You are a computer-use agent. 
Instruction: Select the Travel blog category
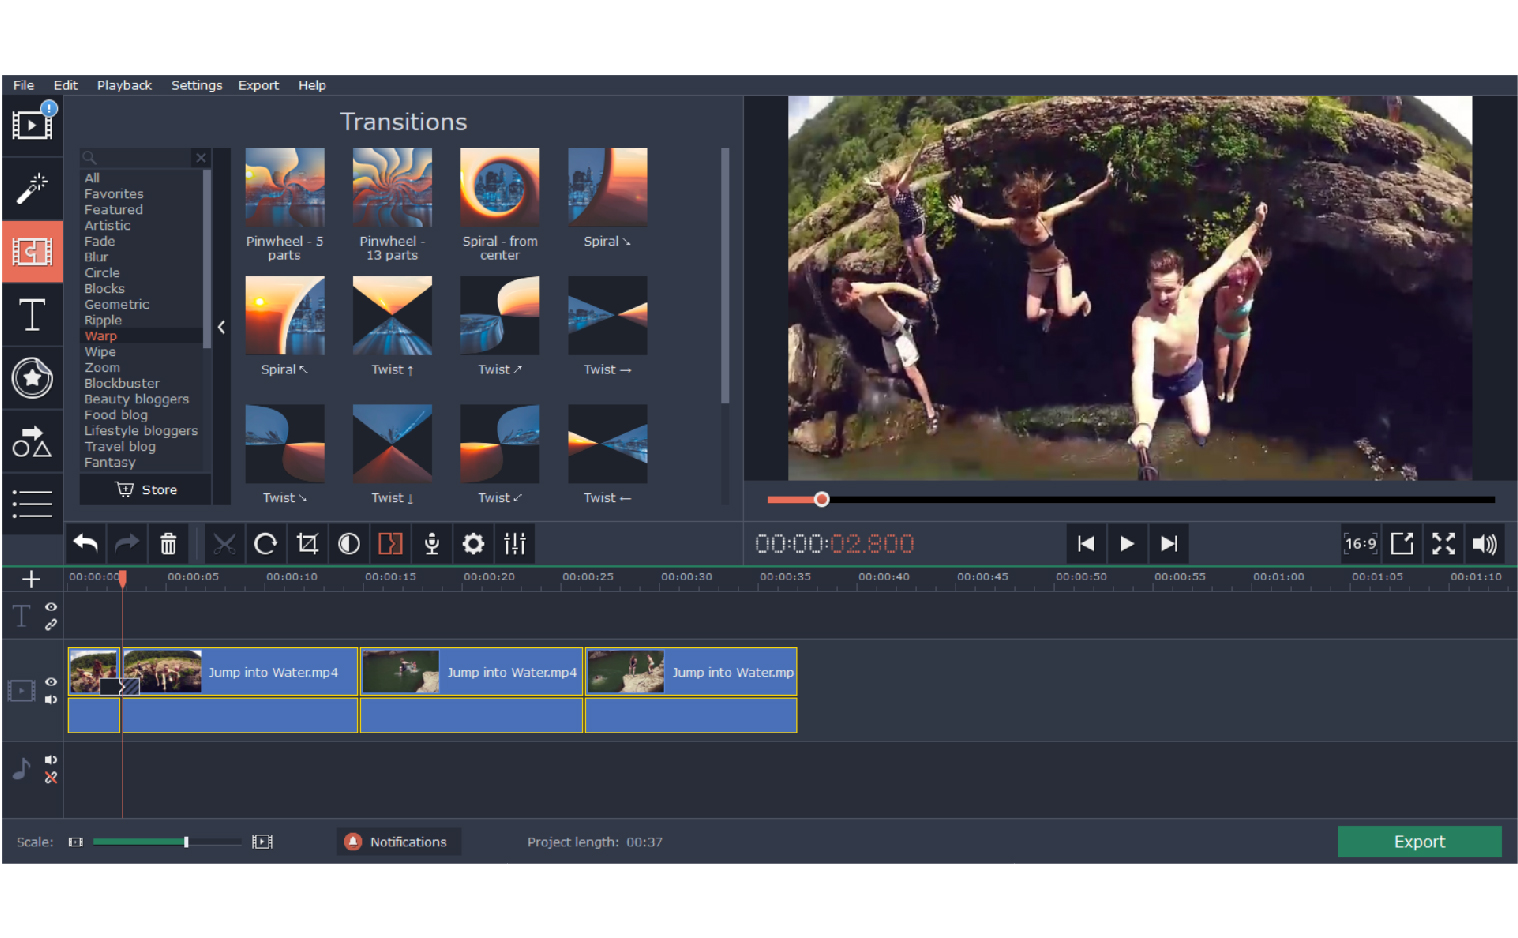tap(120, 446)
